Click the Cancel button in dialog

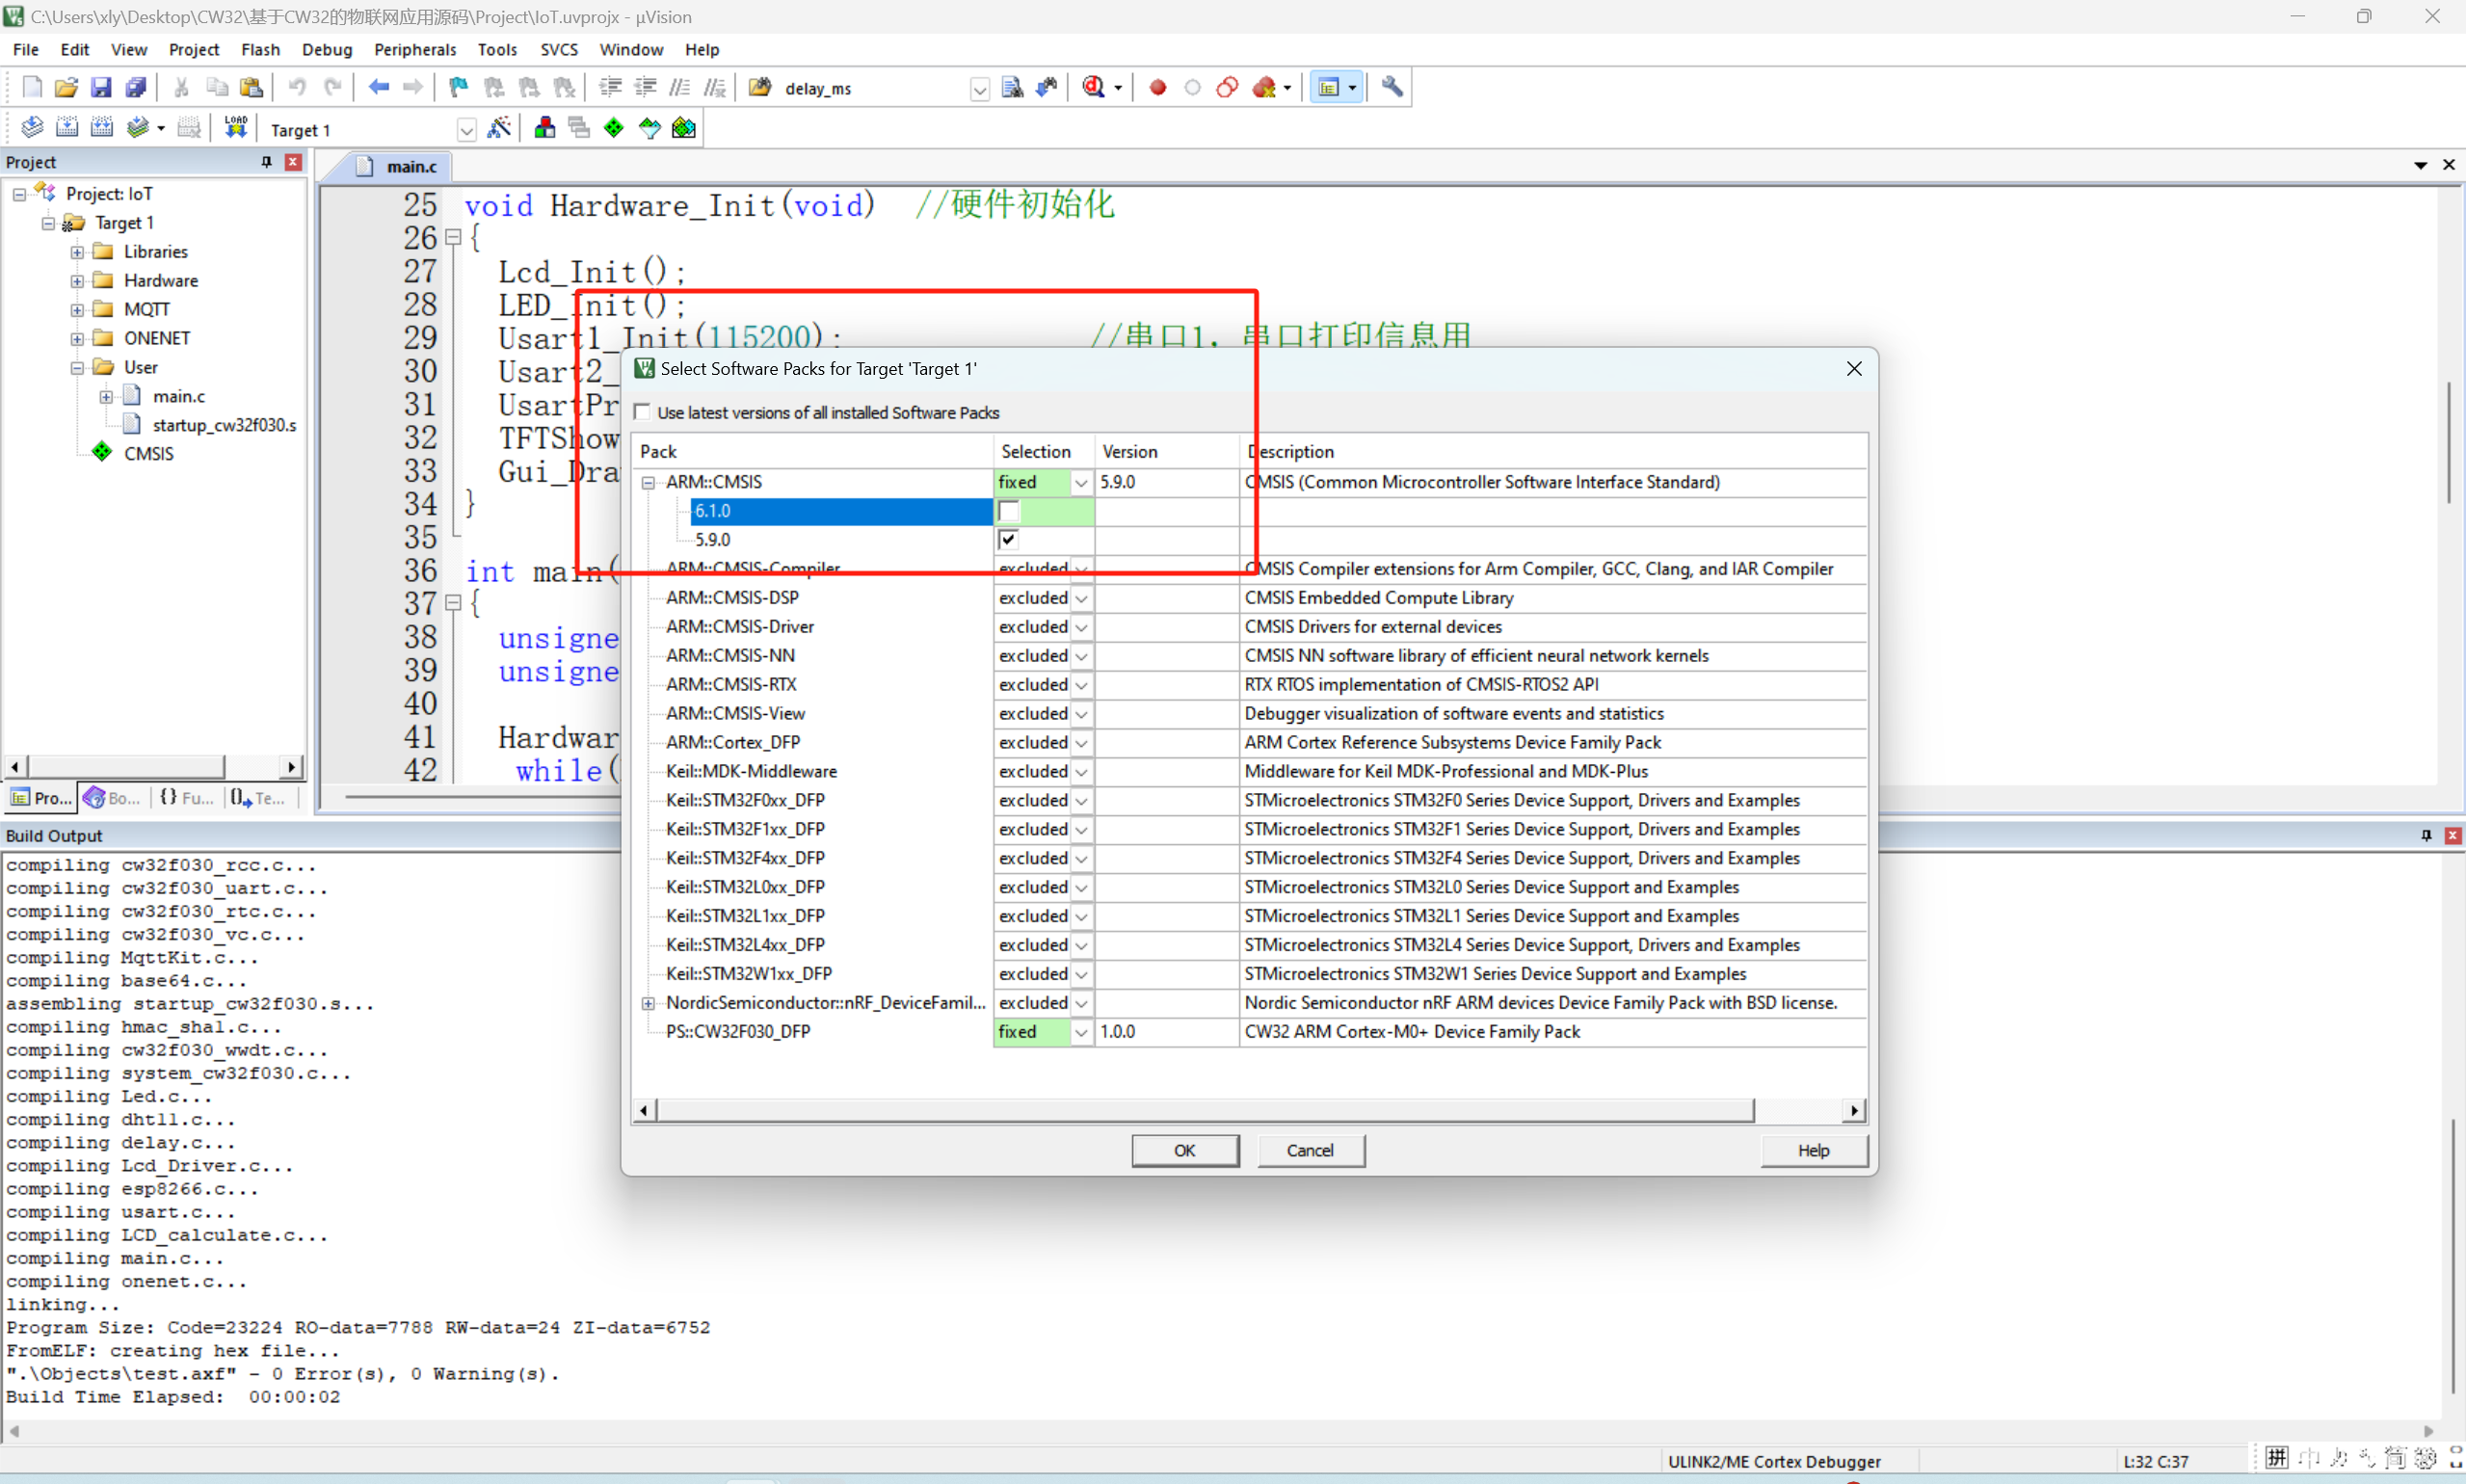click(1309, 1150)
